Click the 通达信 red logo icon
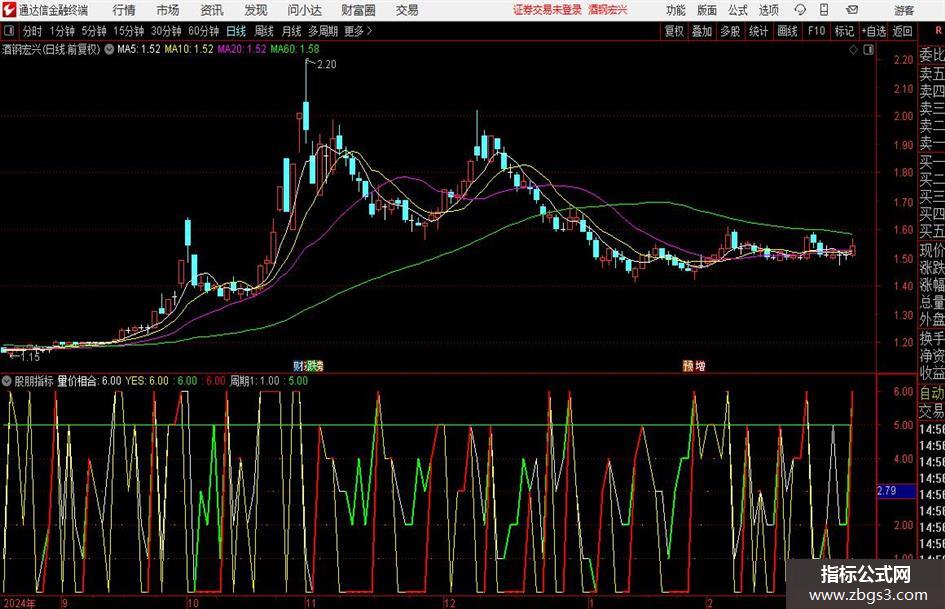The width and height of the screenshot is (945, 609). tap(9, 10)
